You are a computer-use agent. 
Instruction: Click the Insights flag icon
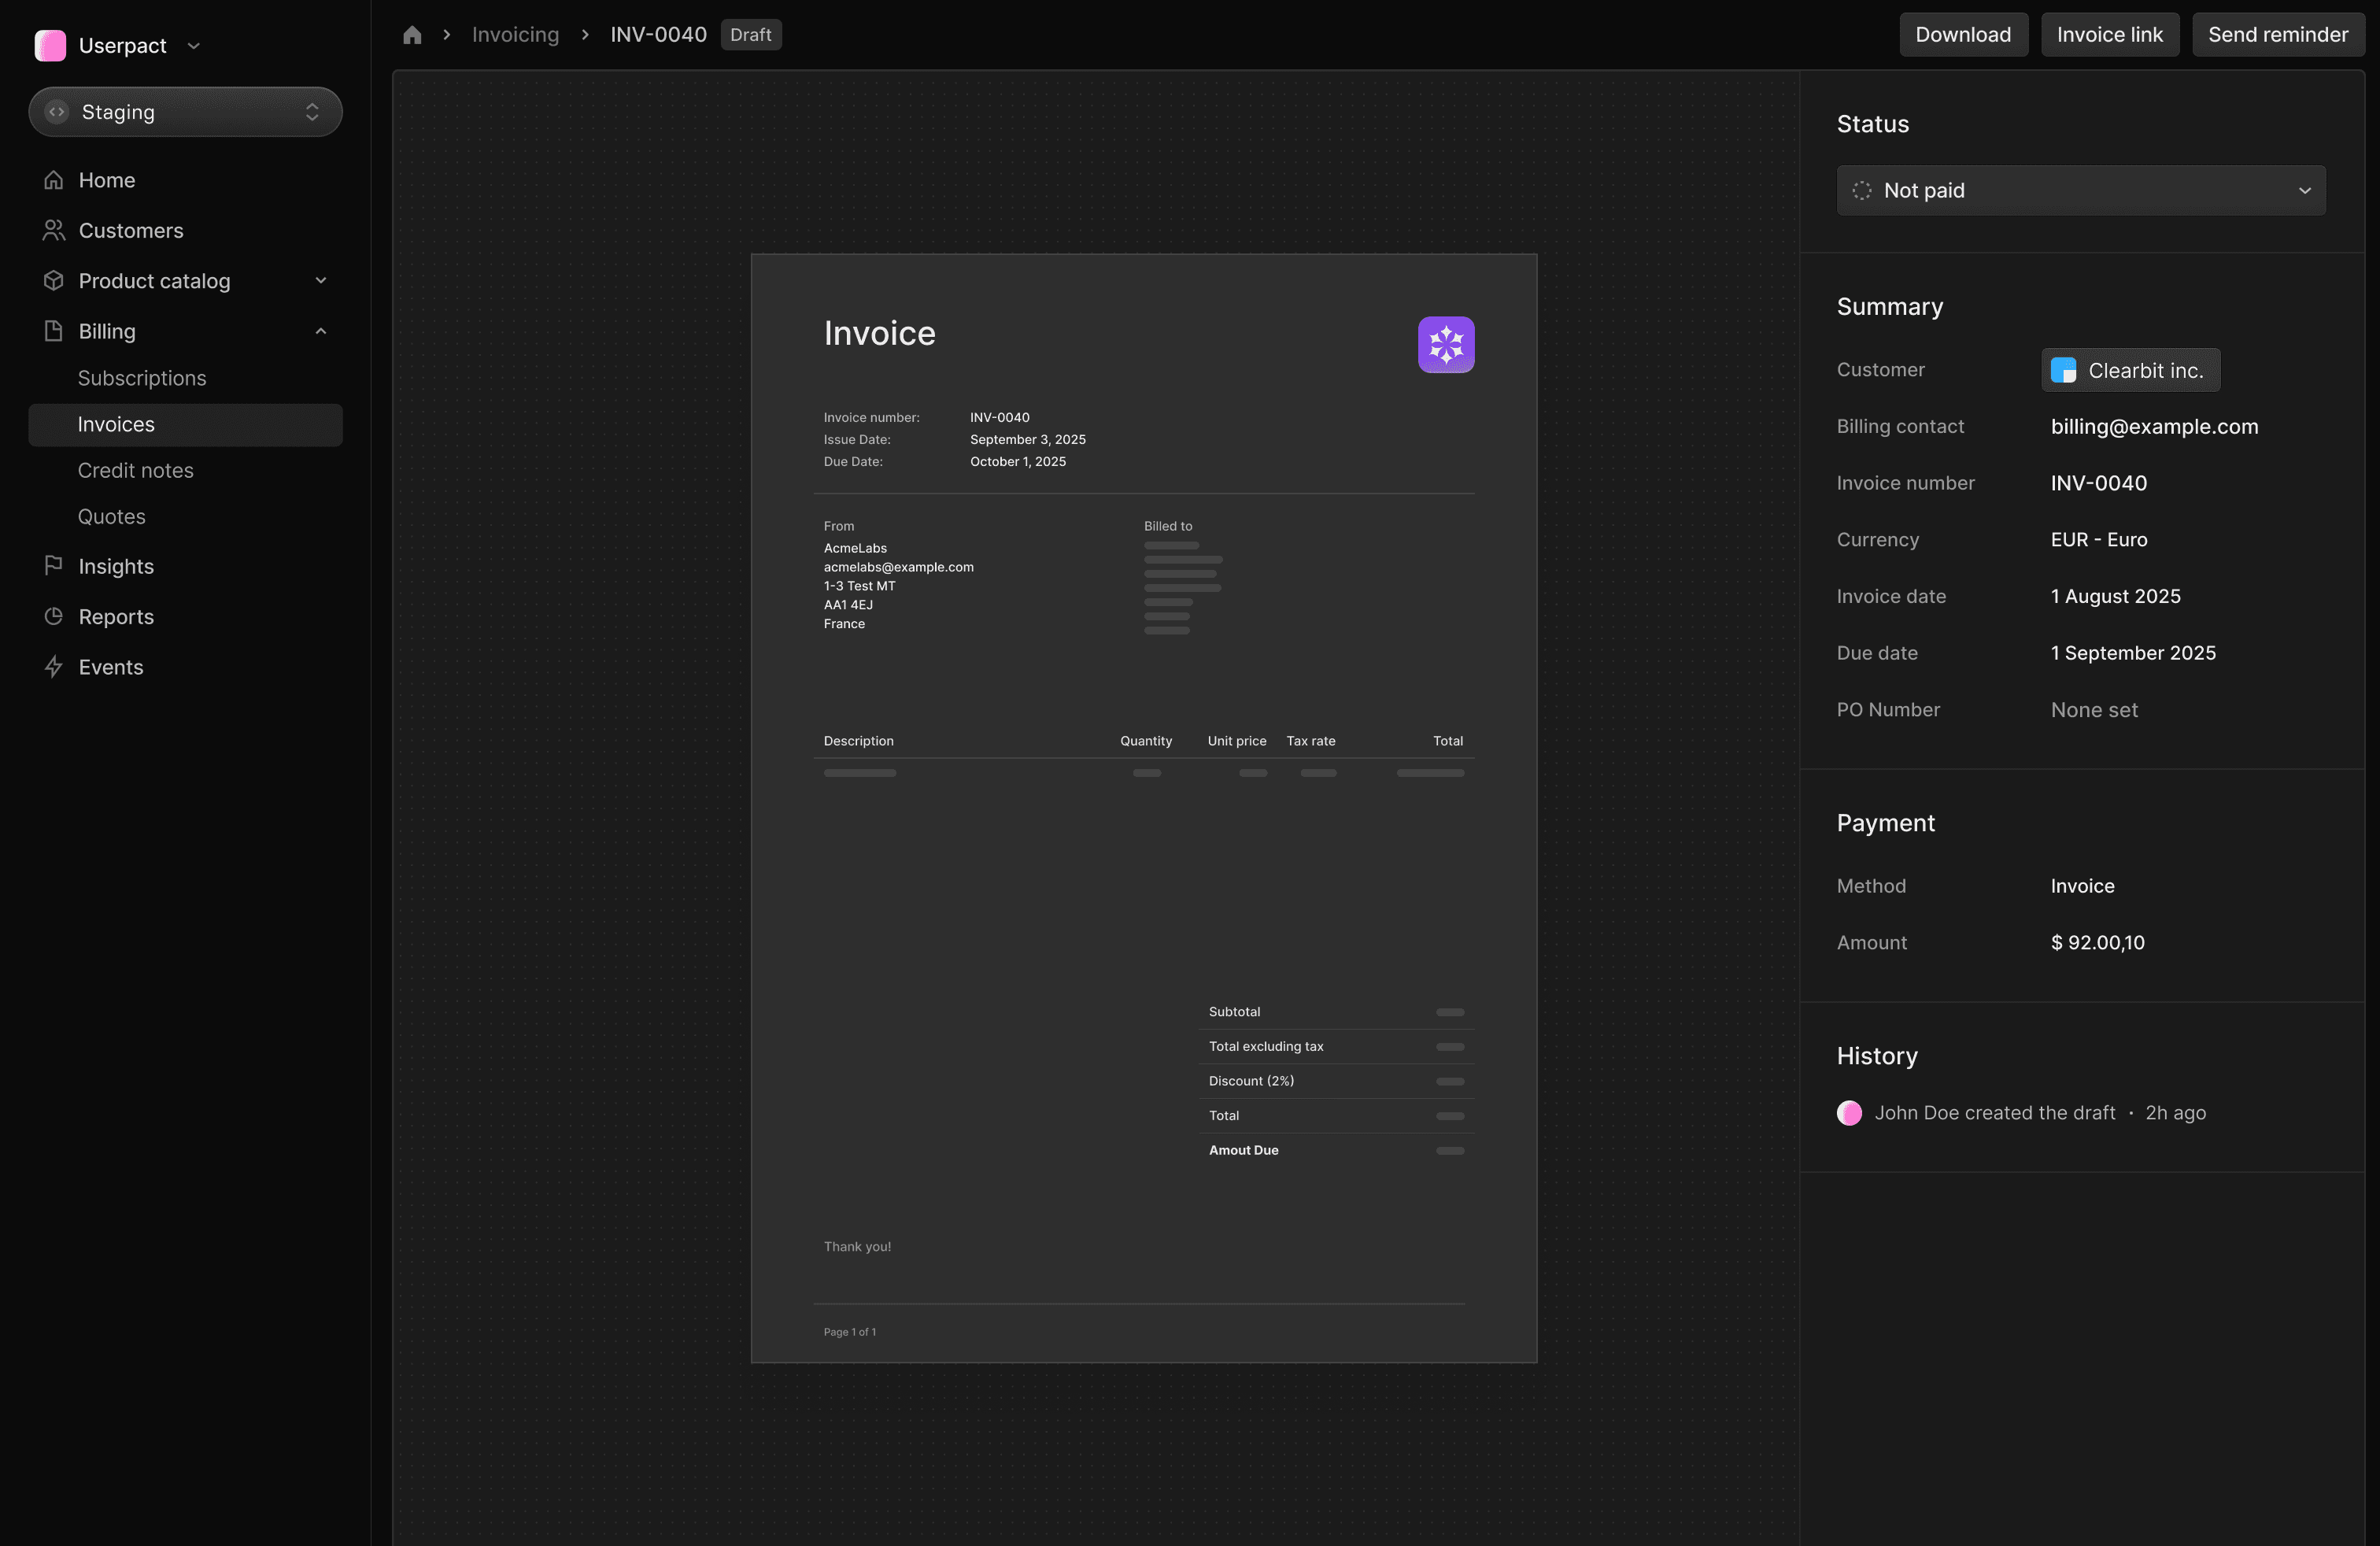[x=54, y=566]
